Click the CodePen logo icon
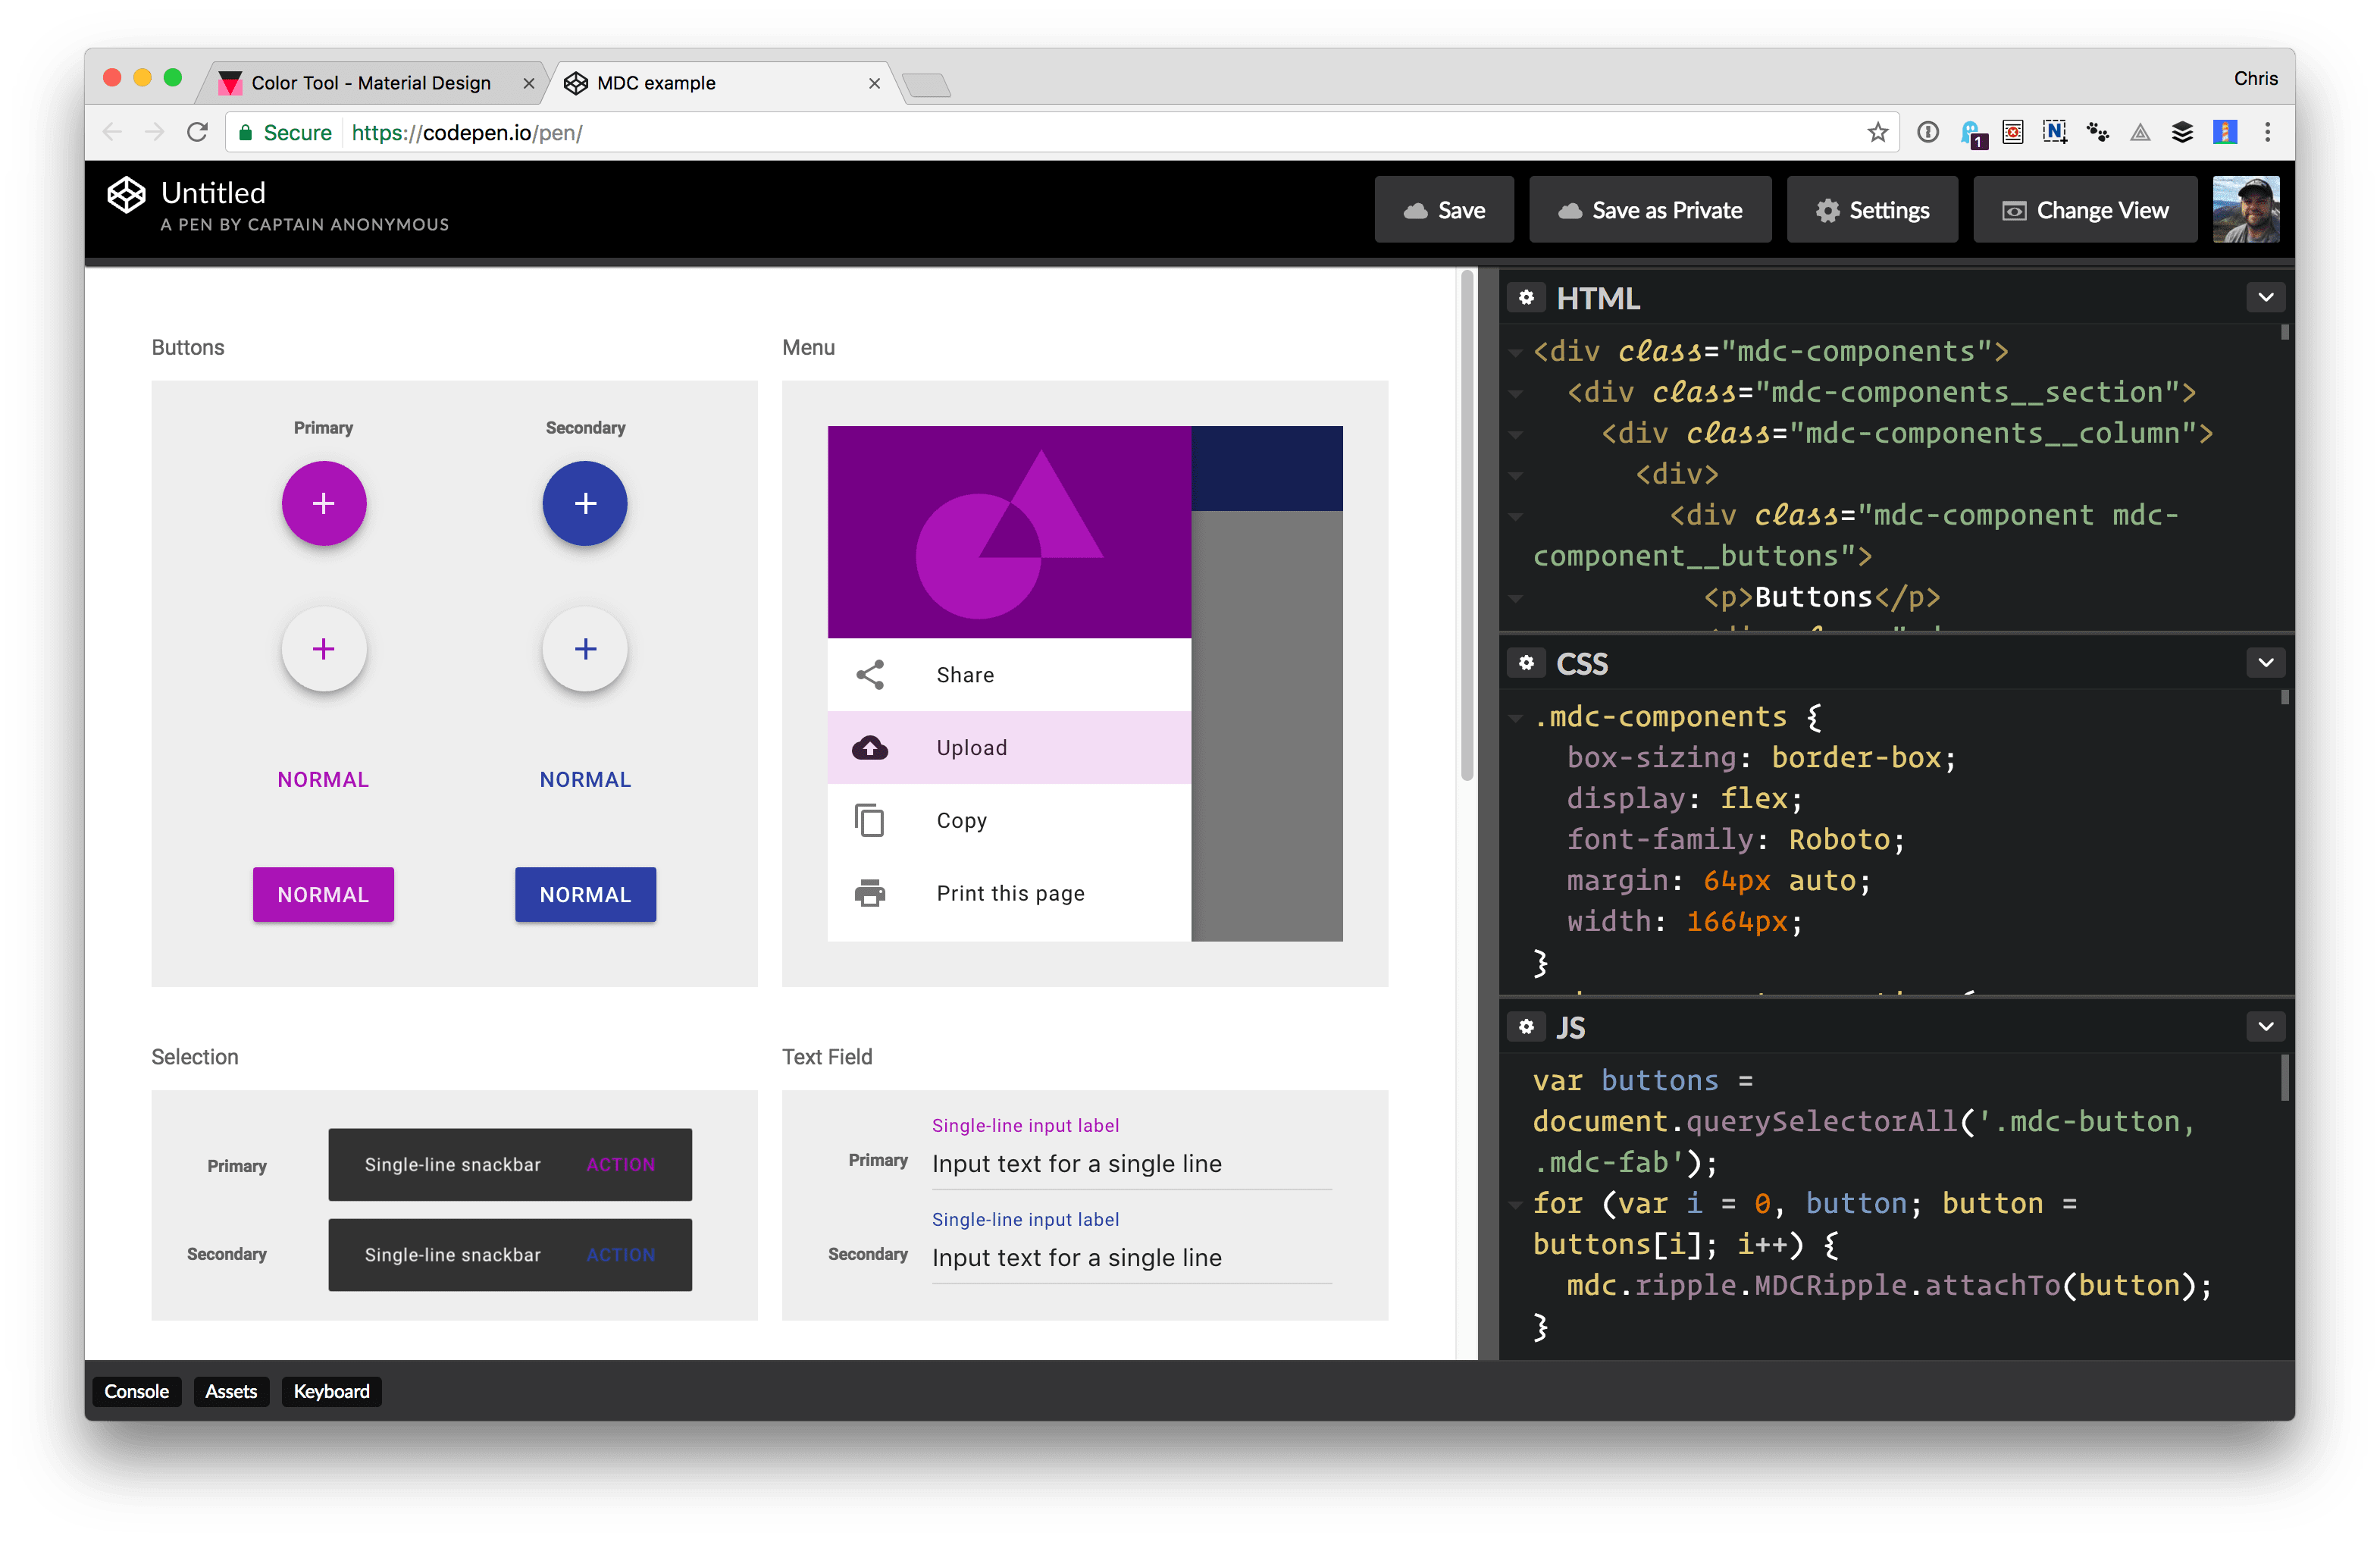 pyautogui.click(x=126, y=194)
